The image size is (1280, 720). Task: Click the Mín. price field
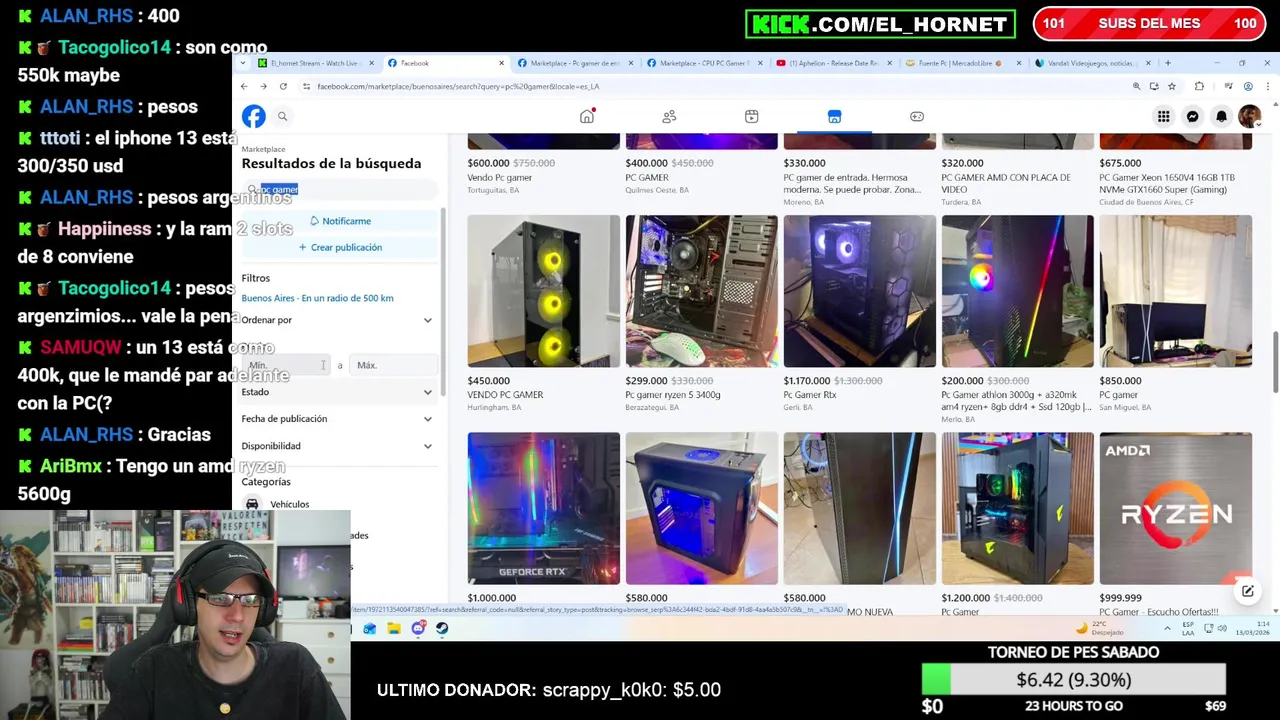(x=288, y=366)
